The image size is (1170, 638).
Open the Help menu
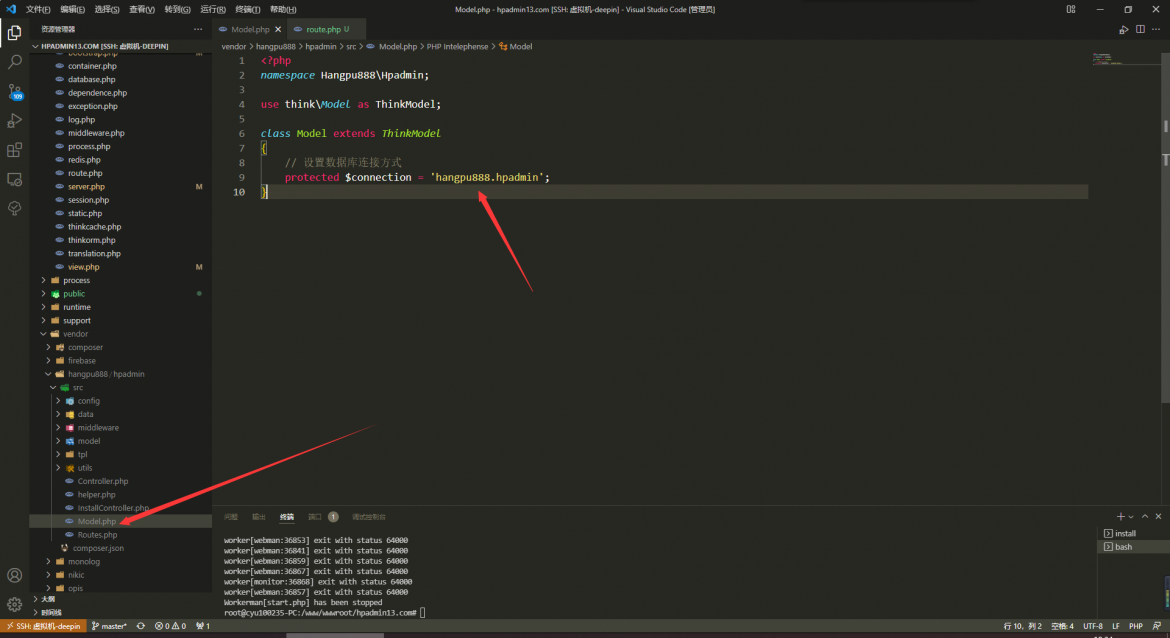[x=283, y=10]
